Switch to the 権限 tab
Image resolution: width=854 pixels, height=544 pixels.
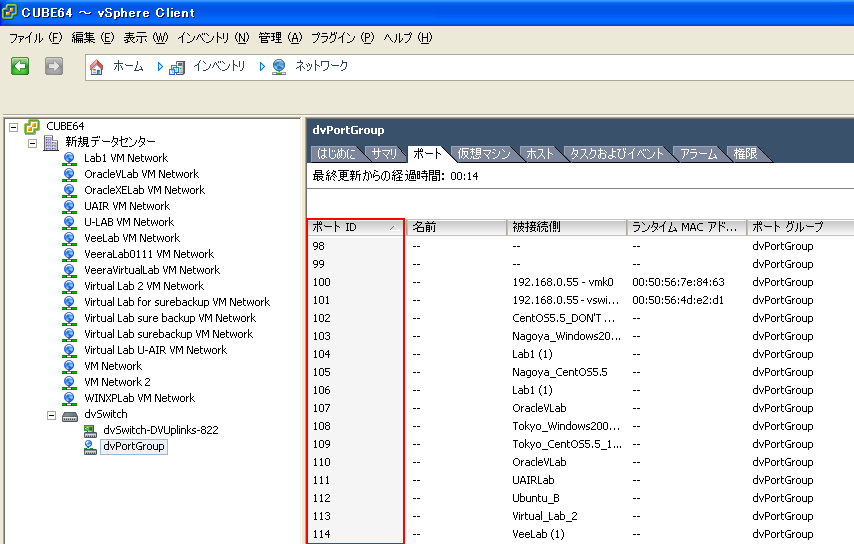[746, 154]
